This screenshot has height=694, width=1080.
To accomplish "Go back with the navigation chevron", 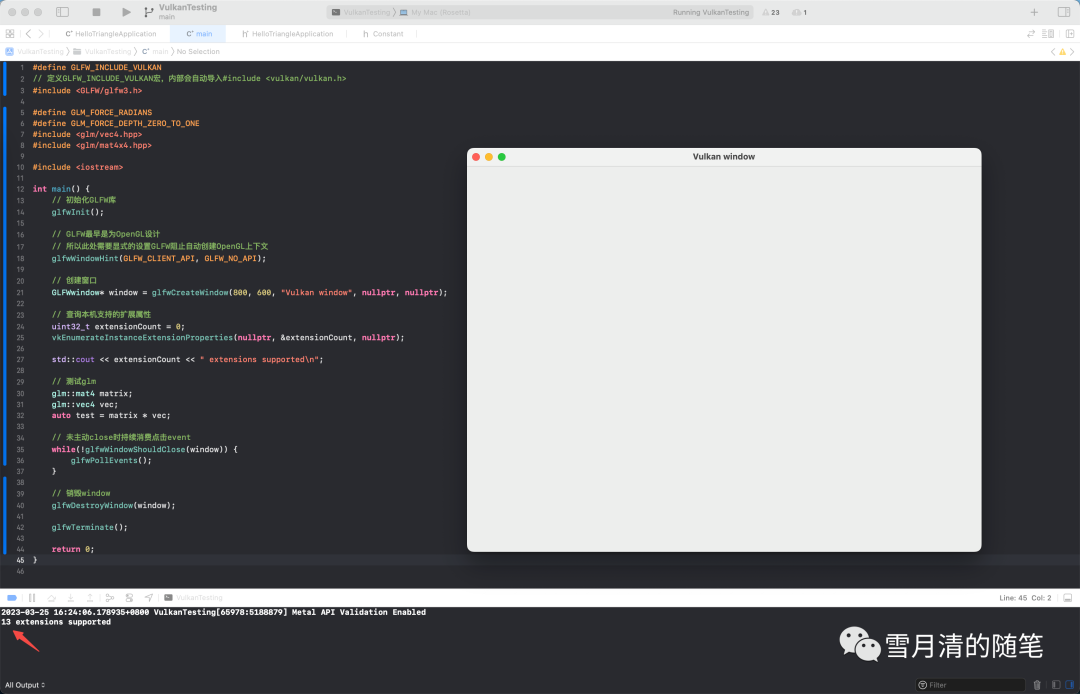I will [28, 33].
